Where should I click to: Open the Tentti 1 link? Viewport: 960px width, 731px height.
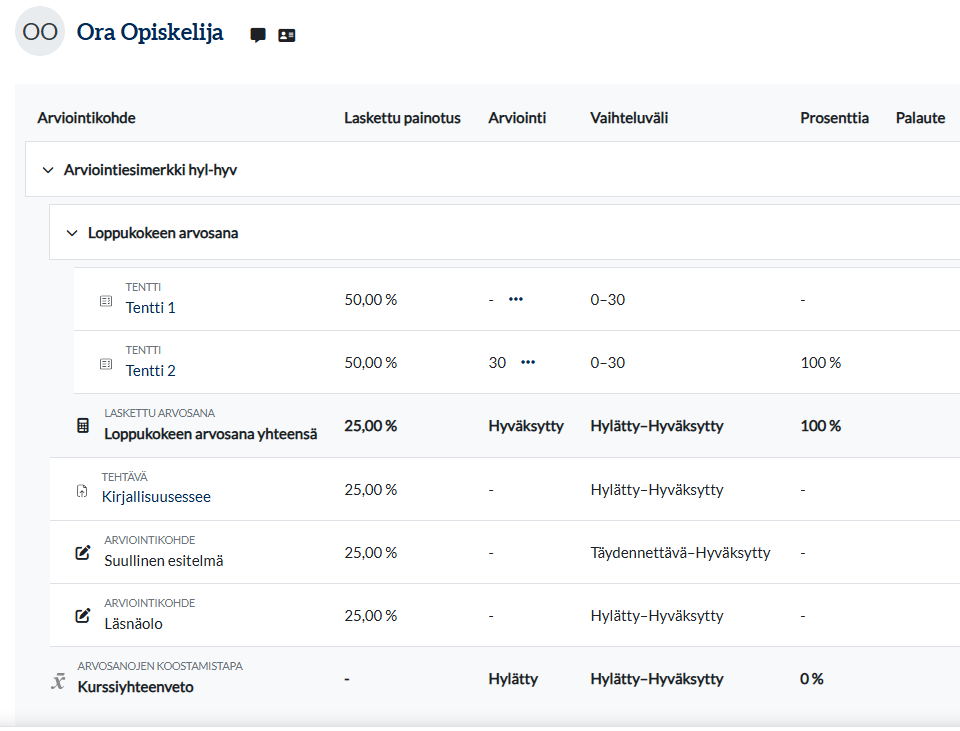pyautogui.click(x=150, y=308)
